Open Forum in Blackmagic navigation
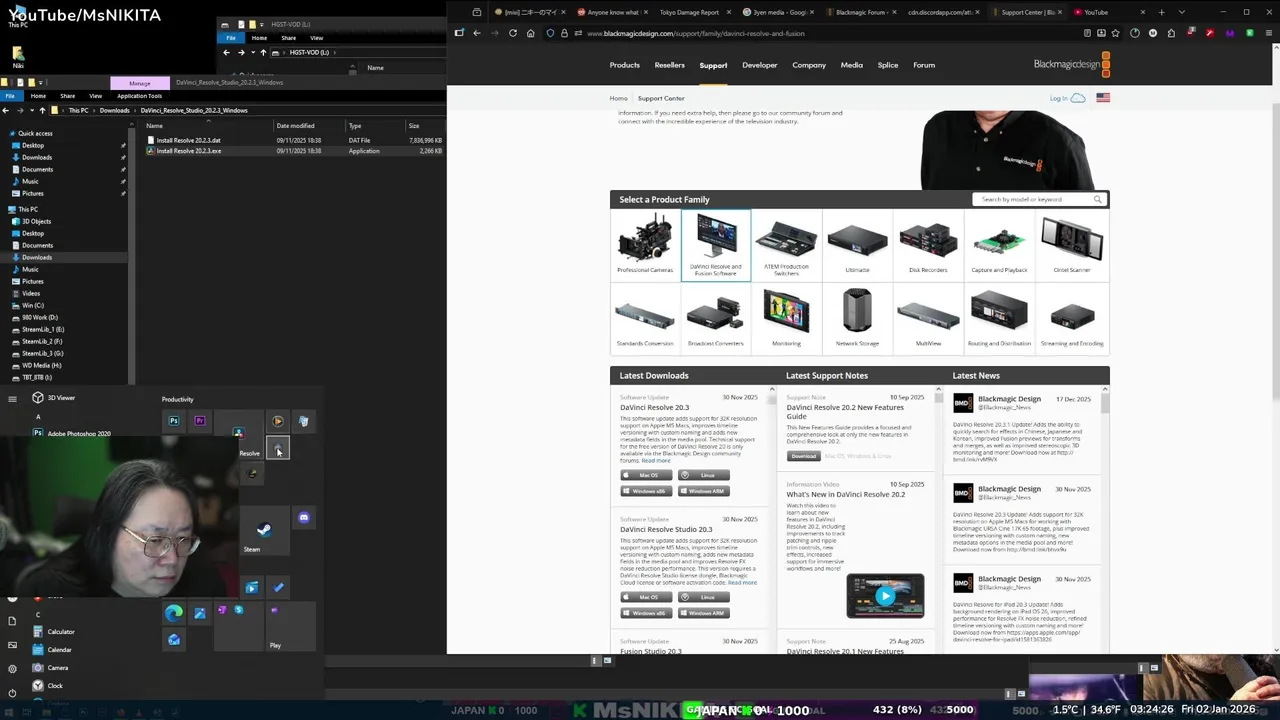The width and height of the screenshot is (1280, 720). (x=924, y=65)
